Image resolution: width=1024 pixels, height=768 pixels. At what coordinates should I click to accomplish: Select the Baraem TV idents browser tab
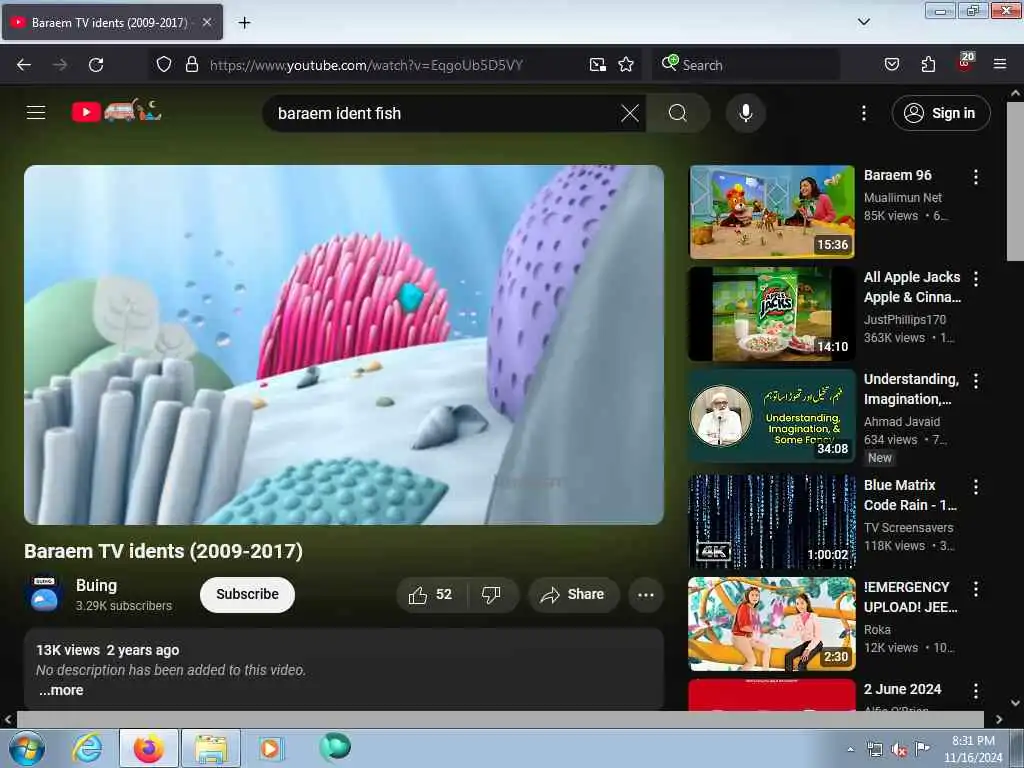pos(112,22)
